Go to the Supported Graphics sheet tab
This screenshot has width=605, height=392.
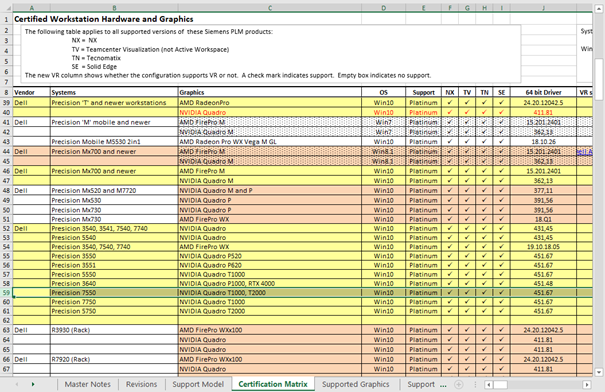tap(355, 384)
